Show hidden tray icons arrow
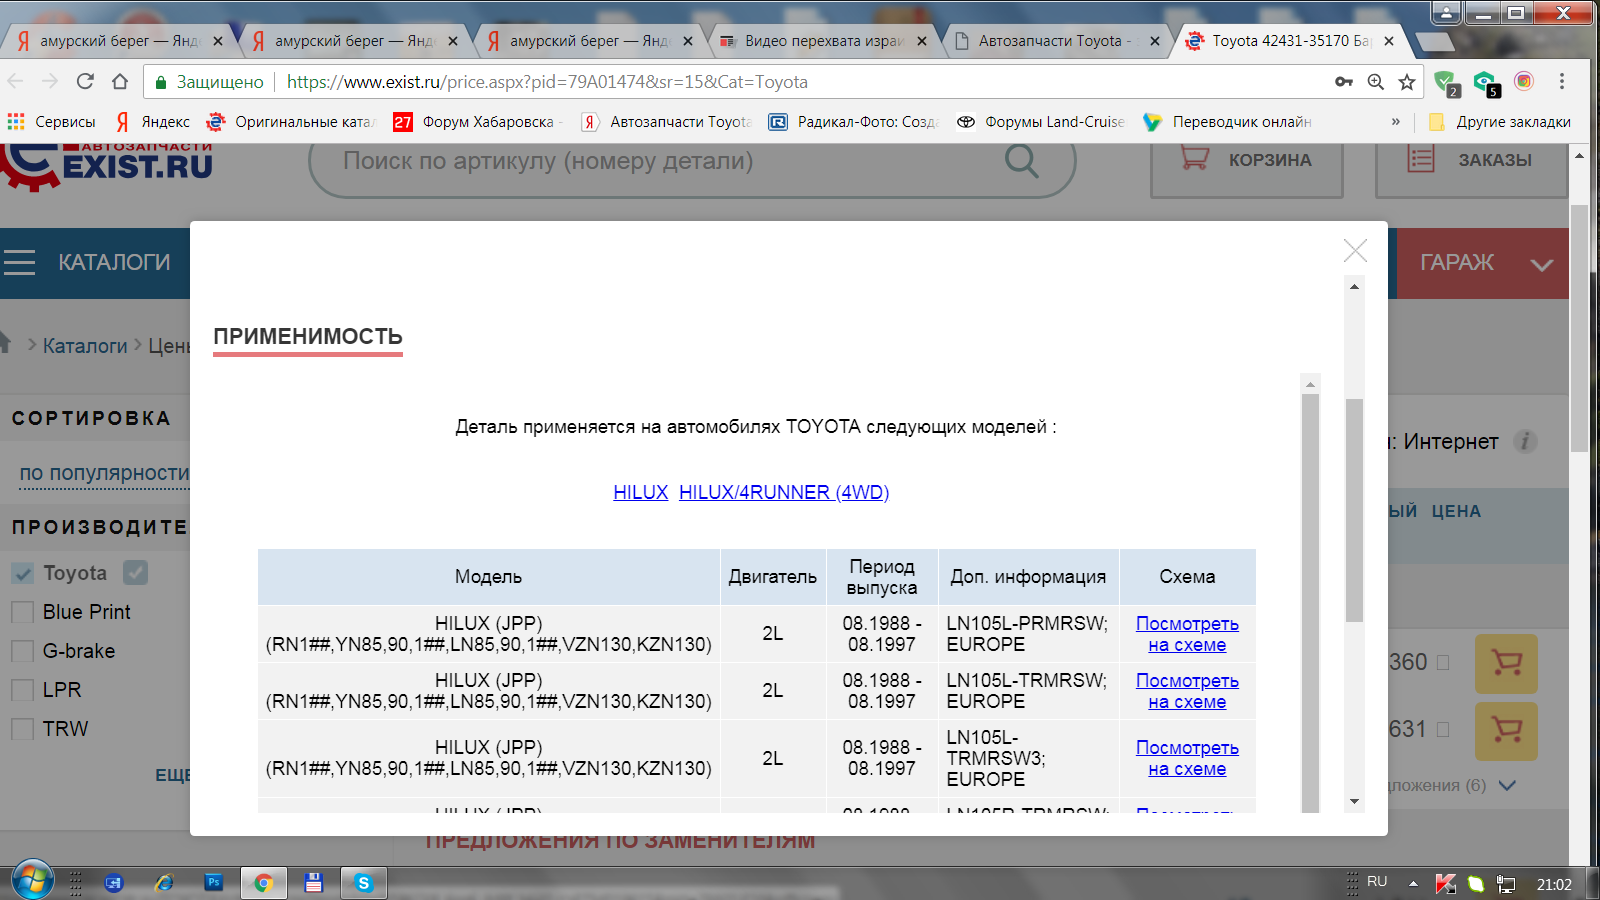This screenshot has width=1600, height=900. click(x=1413, y=883)
